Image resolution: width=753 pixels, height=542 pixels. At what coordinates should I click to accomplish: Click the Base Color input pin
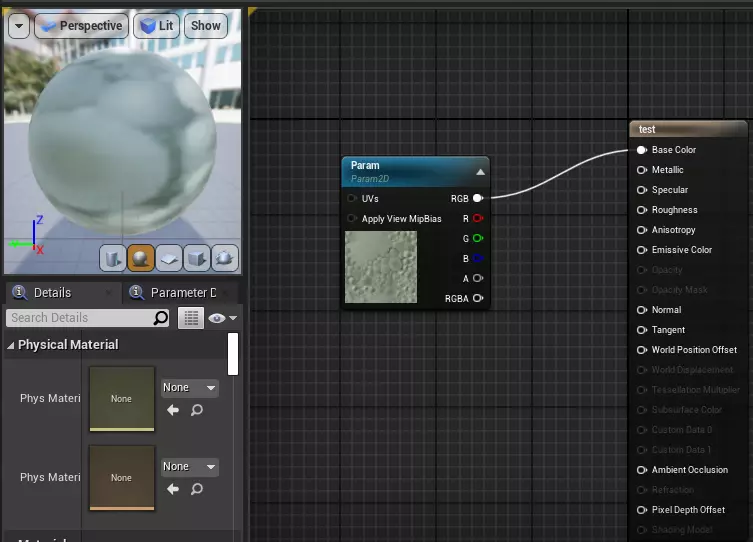coord(641,150)
